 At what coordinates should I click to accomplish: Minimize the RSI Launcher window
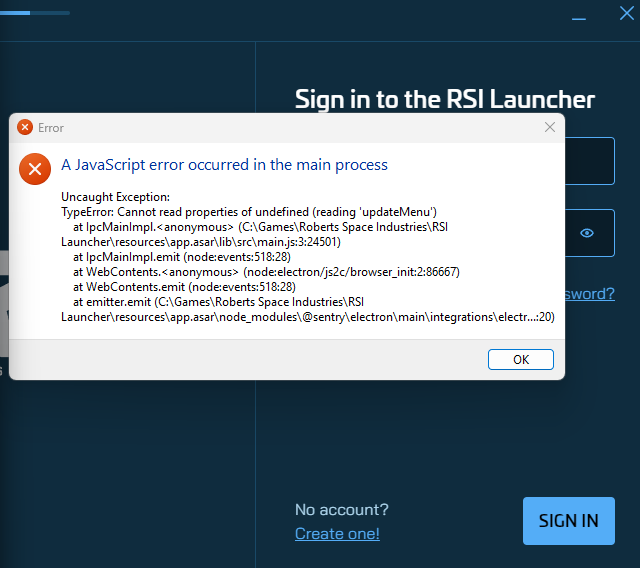pos(578,18)
